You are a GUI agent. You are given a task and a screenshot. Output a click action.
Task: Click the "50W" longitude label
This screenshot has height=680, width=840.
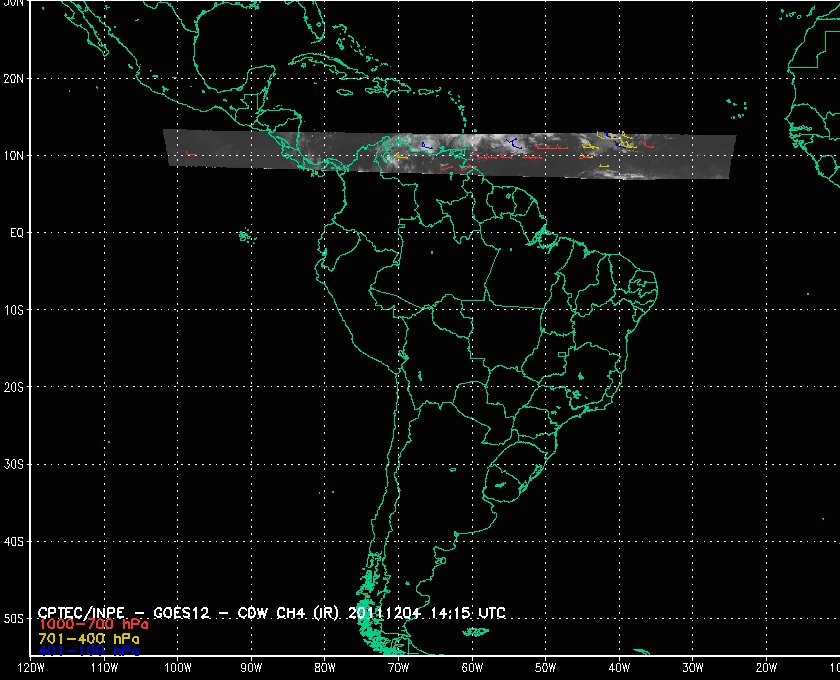(545, 668)
